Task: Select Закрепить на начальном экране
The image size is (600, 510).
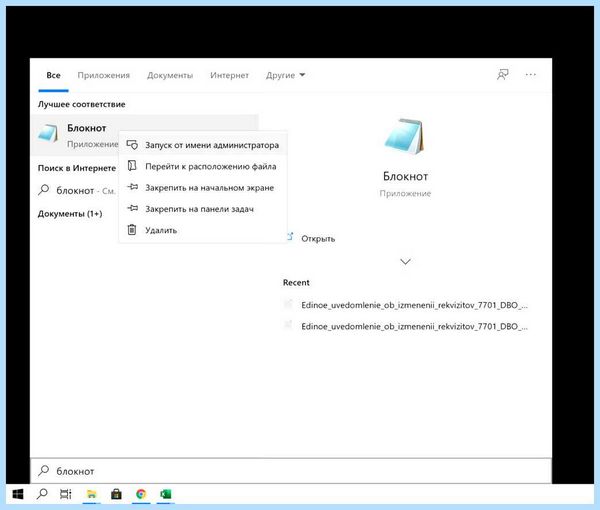Action: pos(203,188)
